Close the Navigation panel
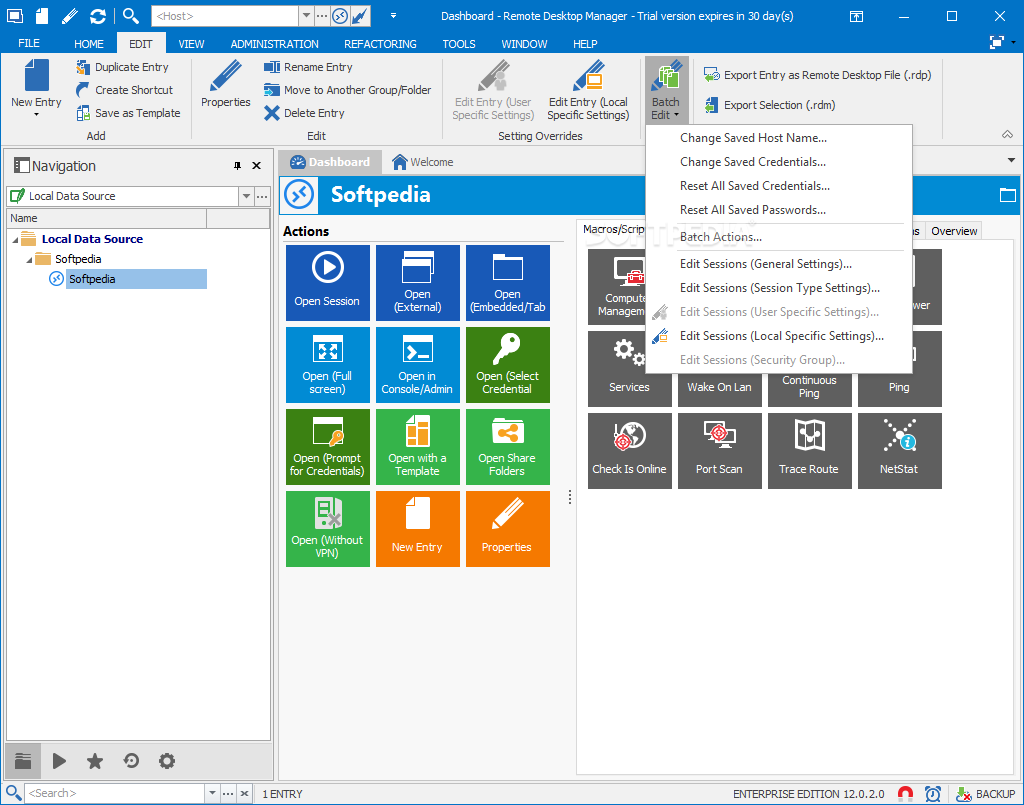 pyautogui.click(x=257, y=166)
